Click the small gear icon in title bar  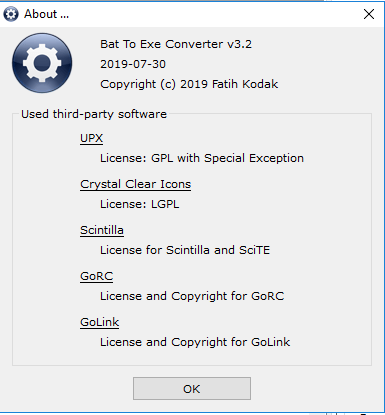click(x=11, y=14)
